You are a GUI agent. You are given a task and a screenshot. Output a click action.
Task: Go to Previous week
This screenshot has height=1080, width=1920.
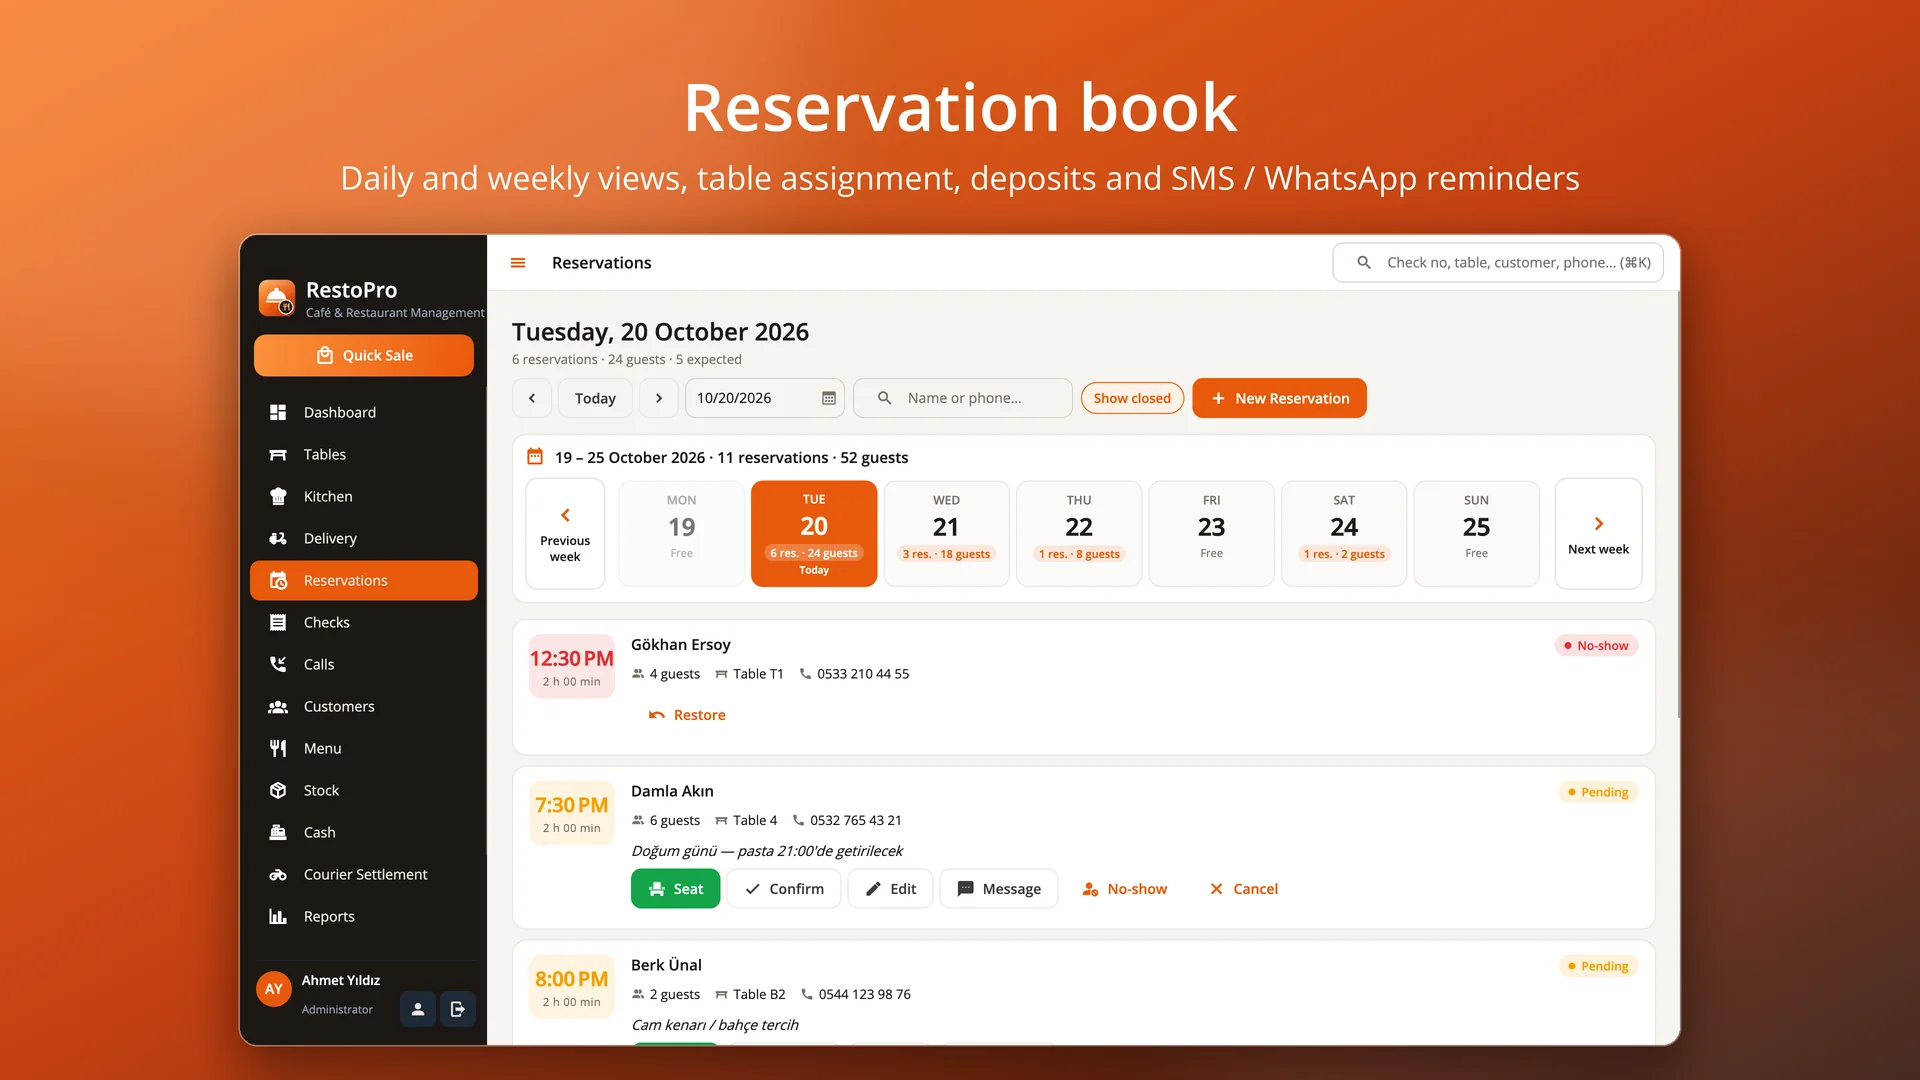(565, 534)
